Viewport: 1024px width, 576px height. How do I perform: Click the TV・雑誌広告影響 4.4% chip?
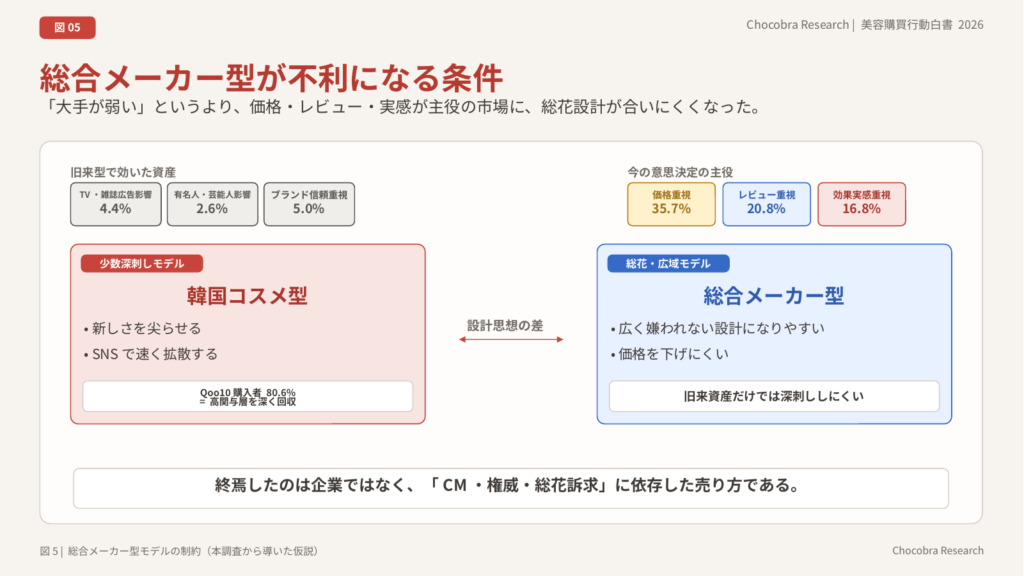[x=116, y=204]
